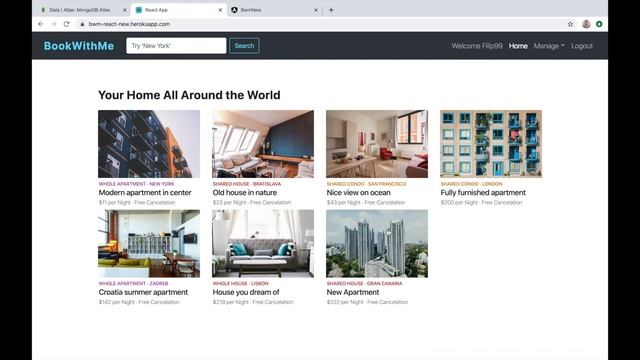Open the Modern apartment in center image
The image size is (640, 360).
pyautogui.click(x=149, y=144)
